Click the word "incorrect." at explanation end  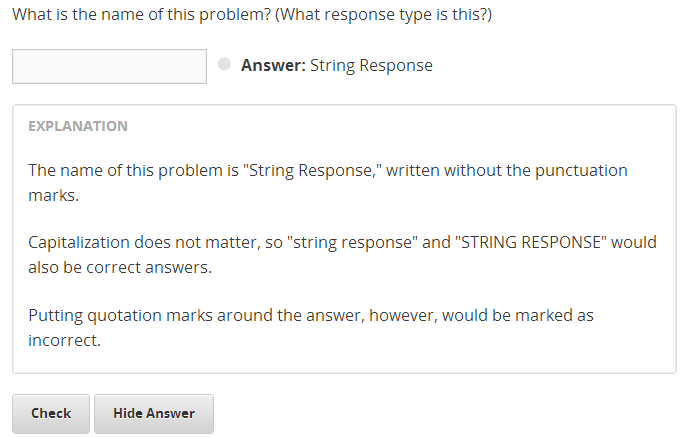[65, 340]
